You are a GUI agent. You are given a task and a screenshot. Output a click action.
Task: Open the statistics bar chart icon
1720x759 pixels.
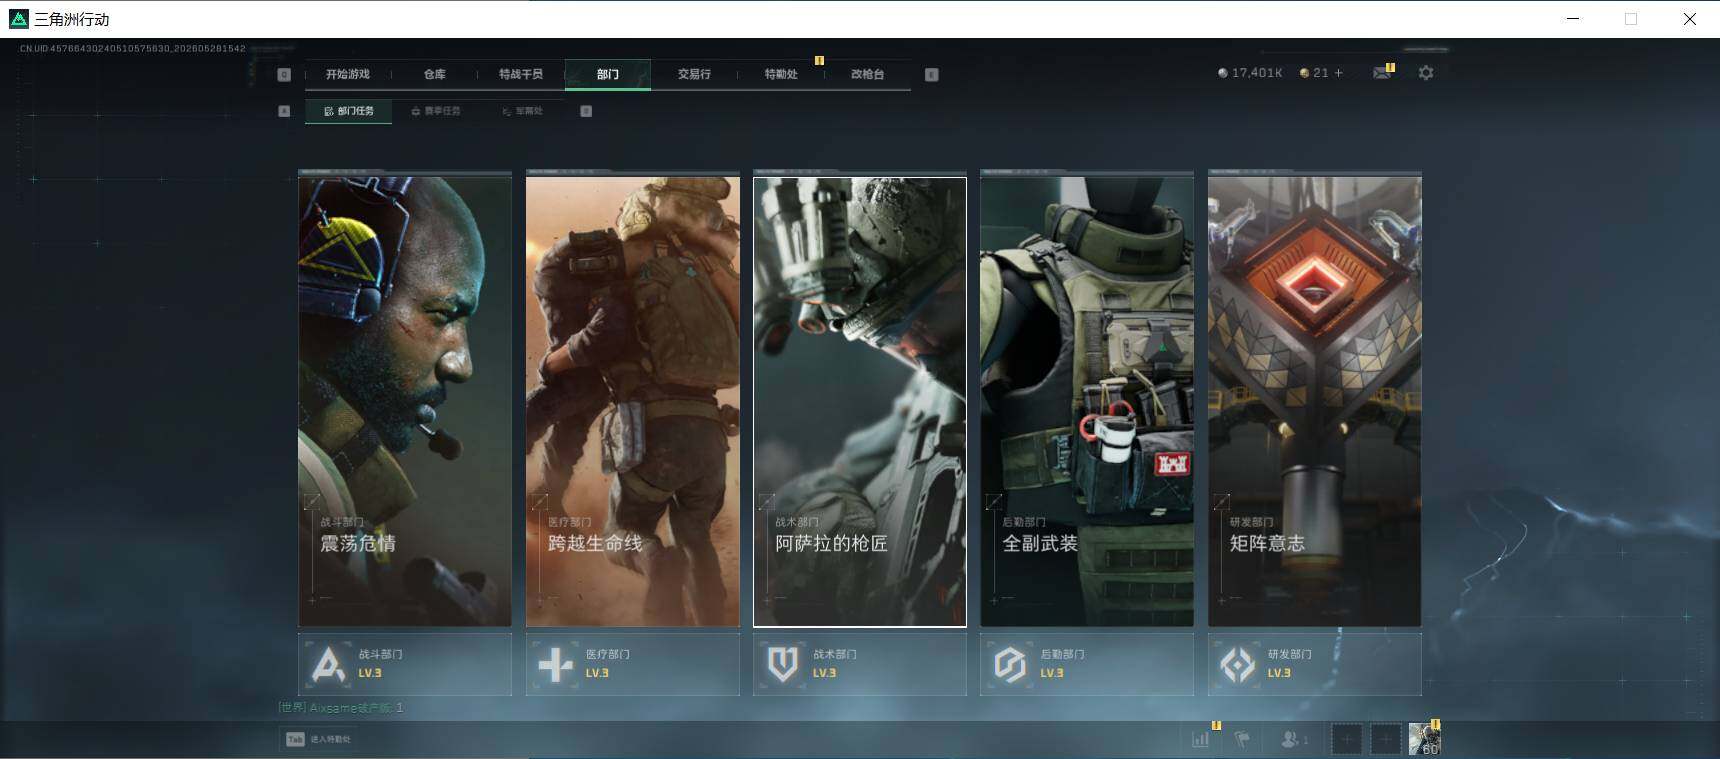pos(1201,739)
